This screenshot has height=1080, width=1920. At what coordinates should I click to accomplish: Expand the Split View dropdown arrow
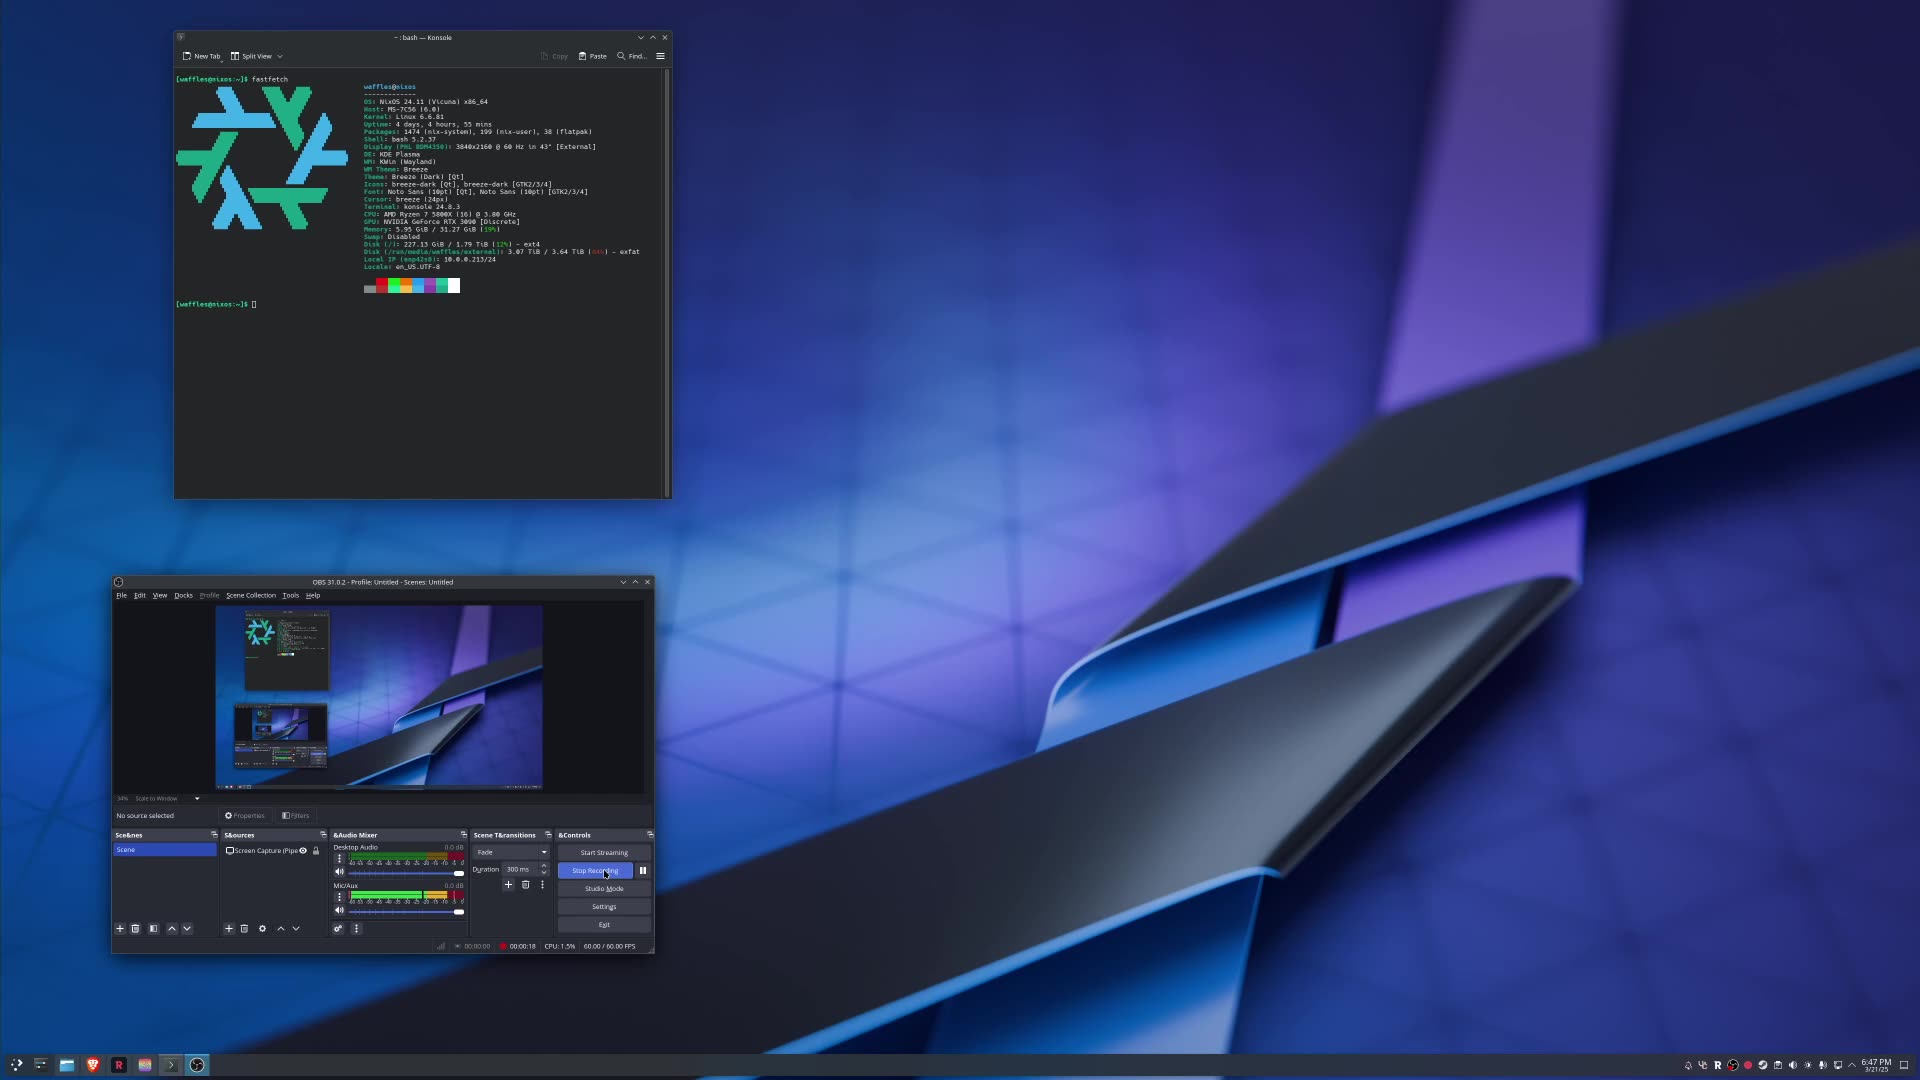[x=279, y=56]
